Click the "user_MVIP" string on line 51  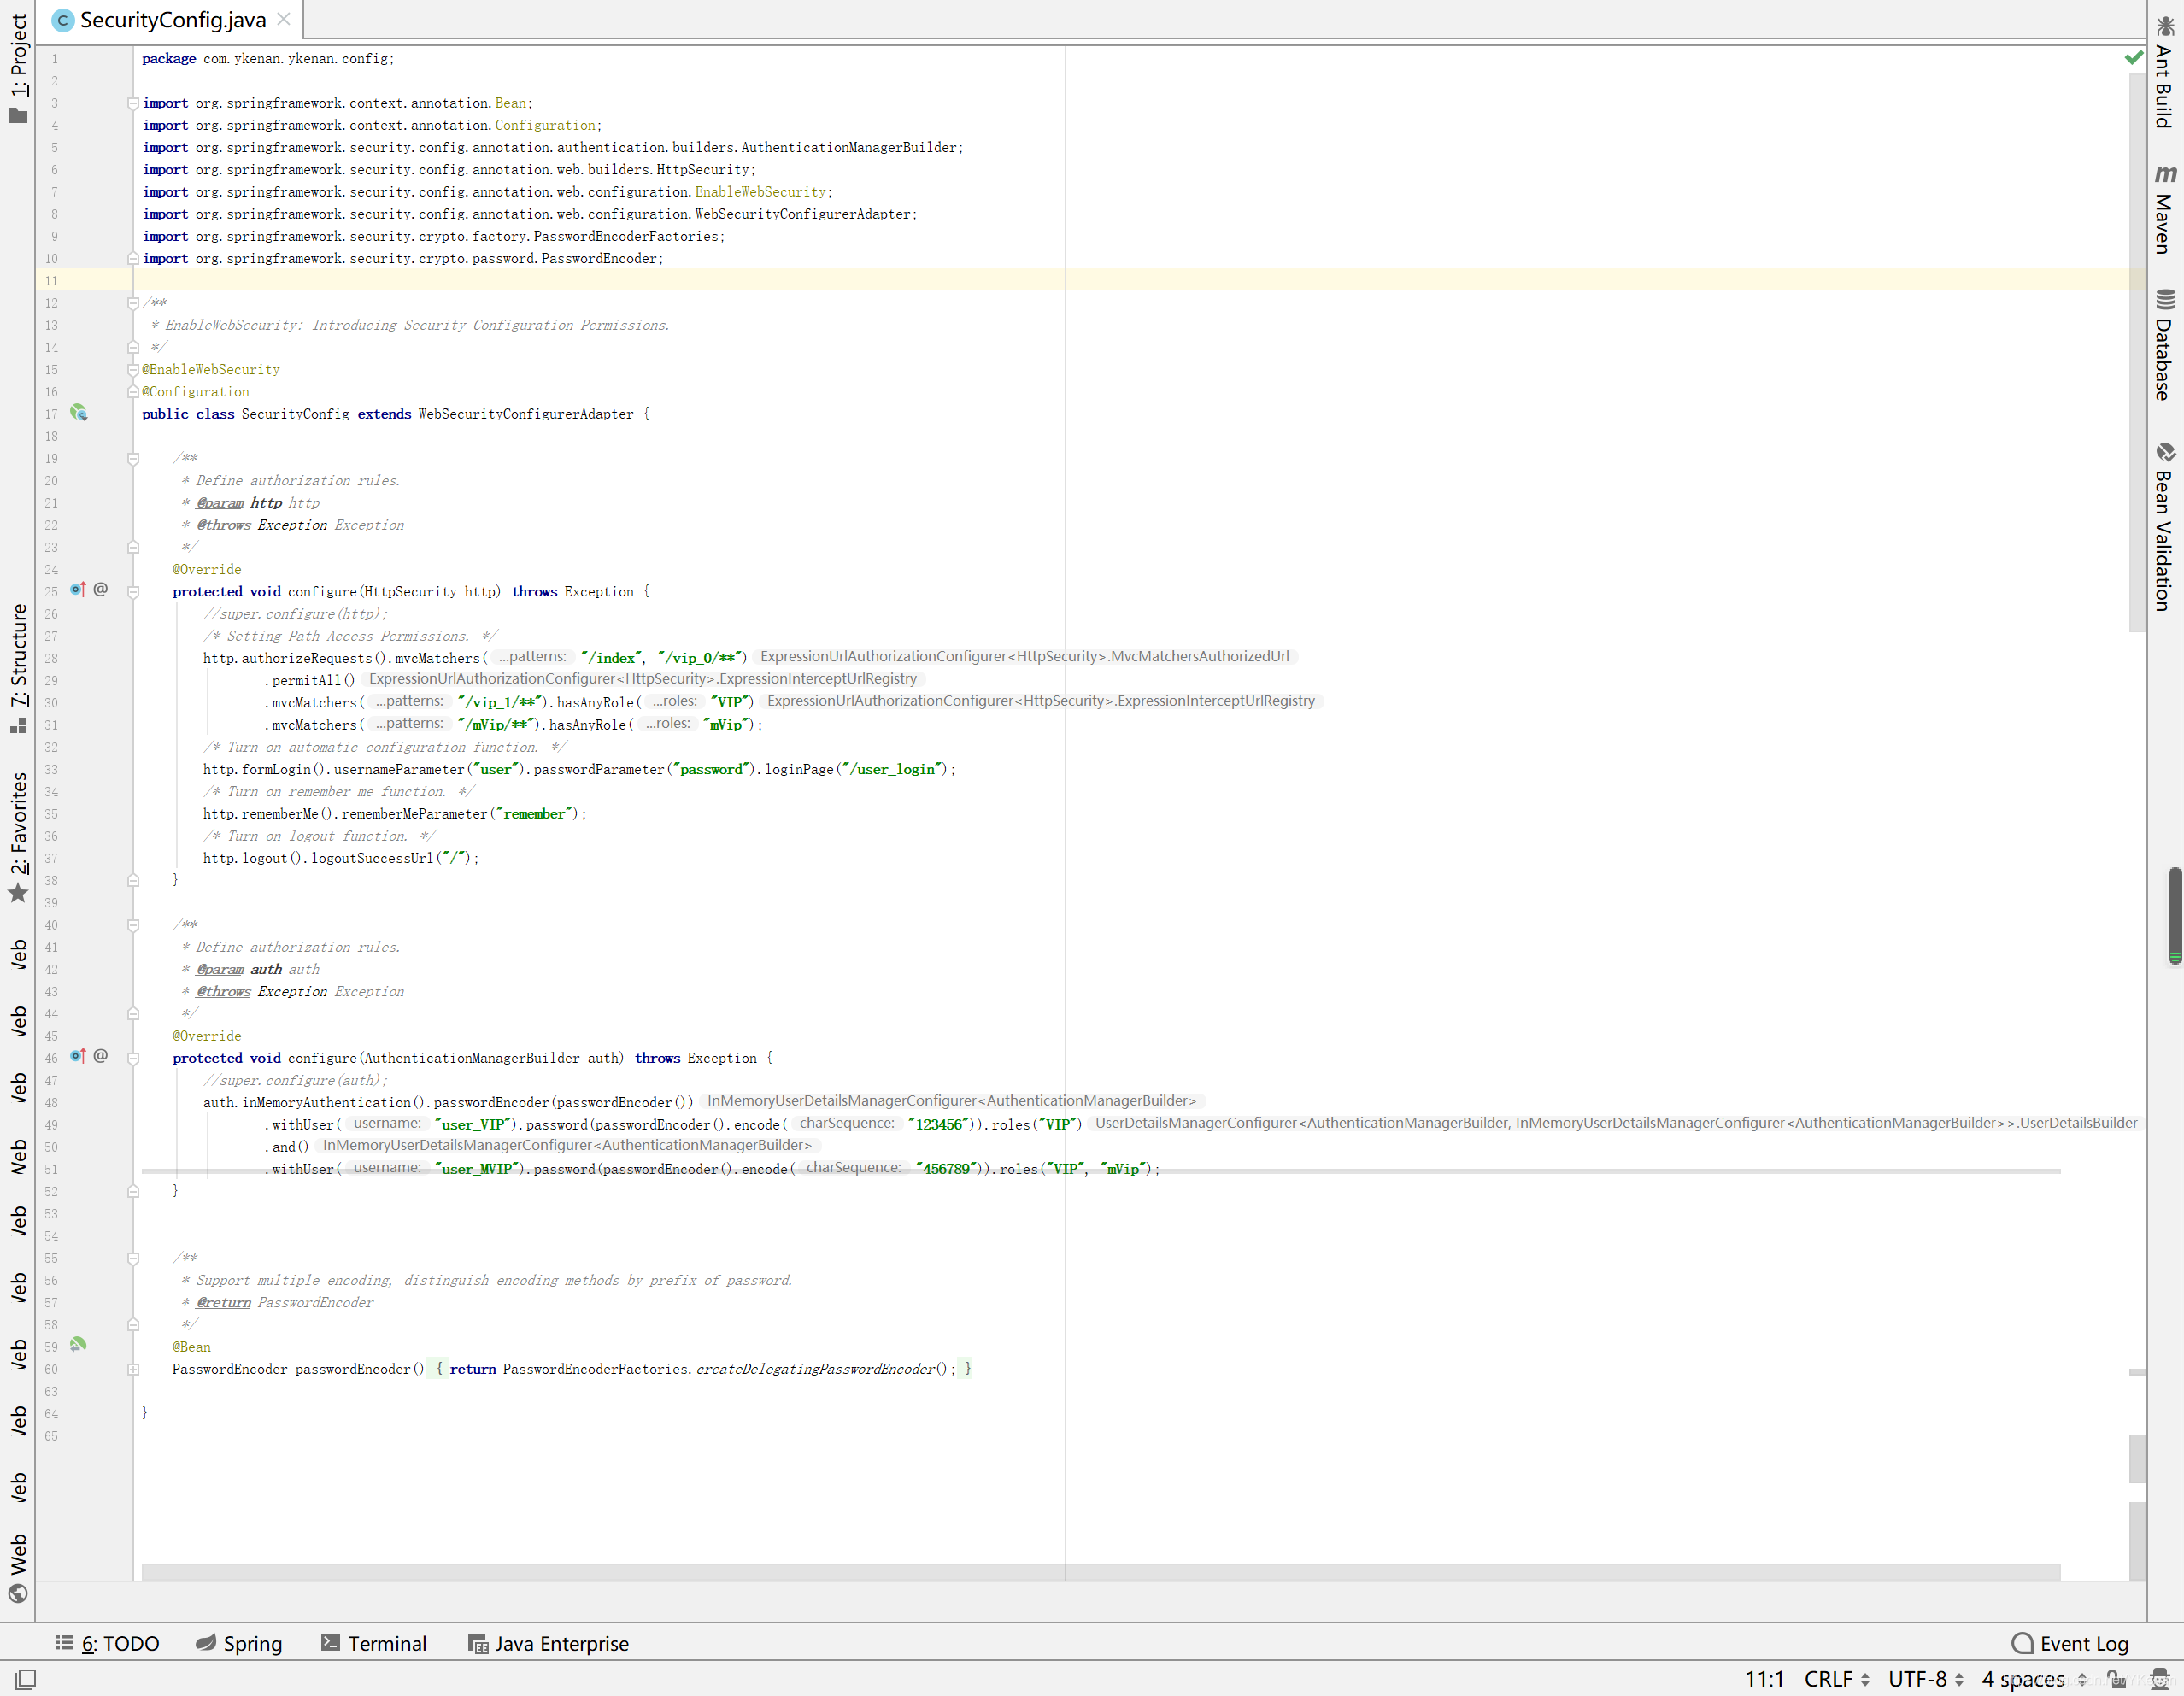pyautogui.click(x=476, y=1169)
